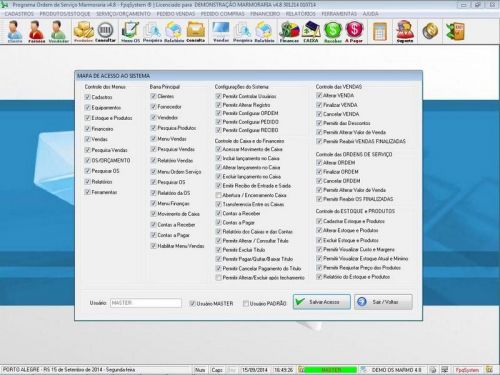
Task: Open the FINANCEIRO menu
Action: click(x=265, y=14)
